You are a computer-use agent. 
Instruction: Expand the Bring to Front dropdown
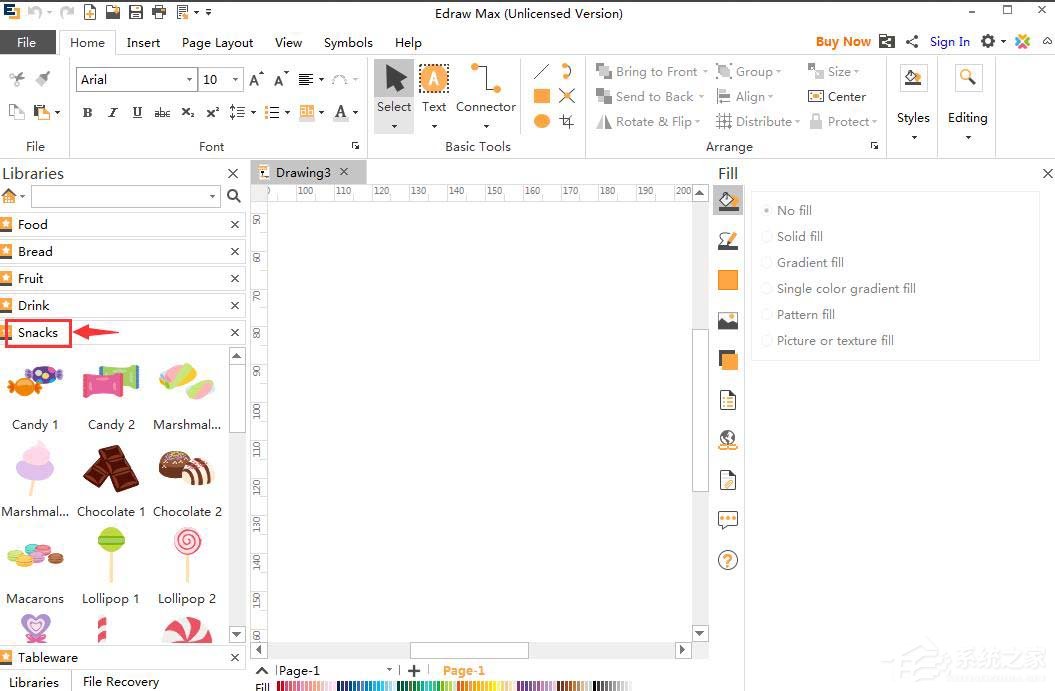704,72
